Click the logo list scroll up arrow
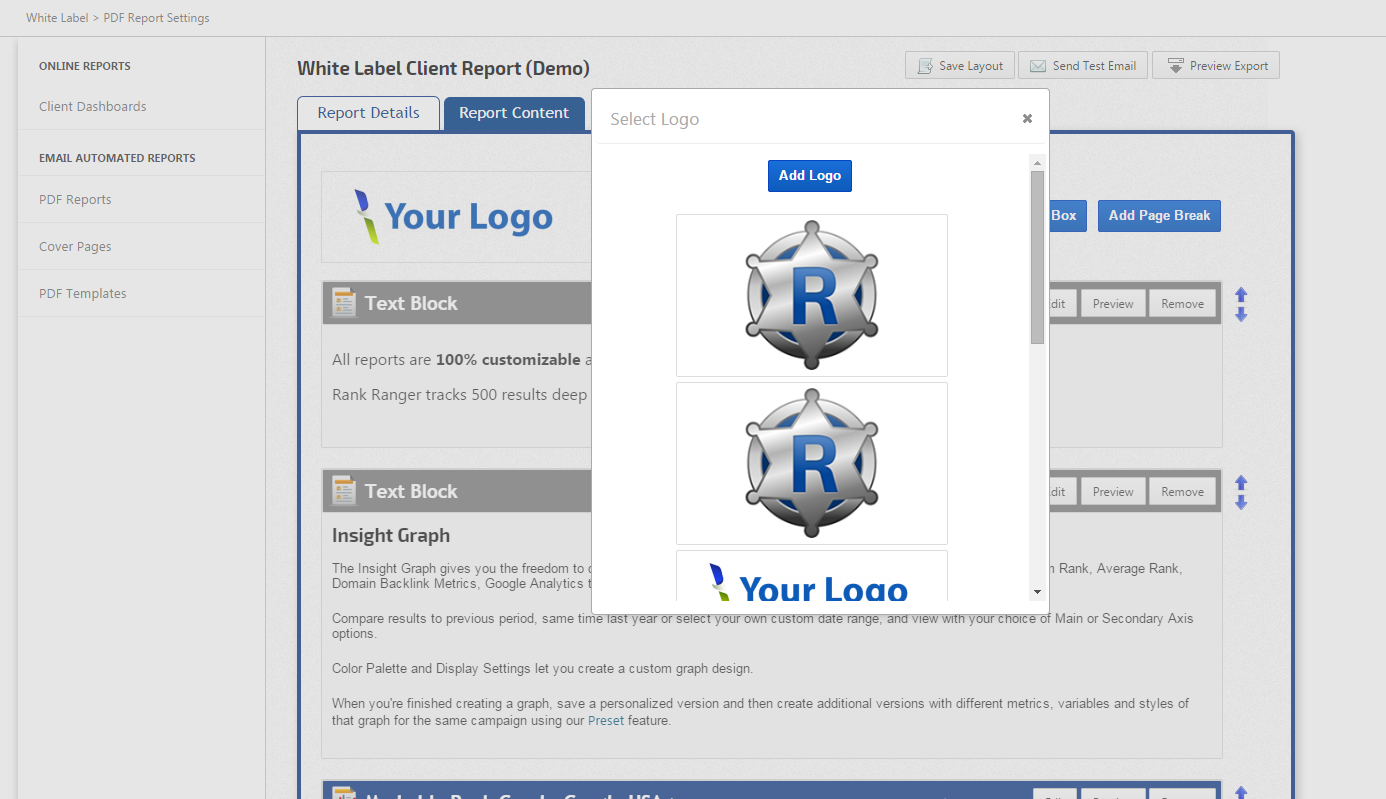This screenshot has height=799, width=1386. point(1037,163)
